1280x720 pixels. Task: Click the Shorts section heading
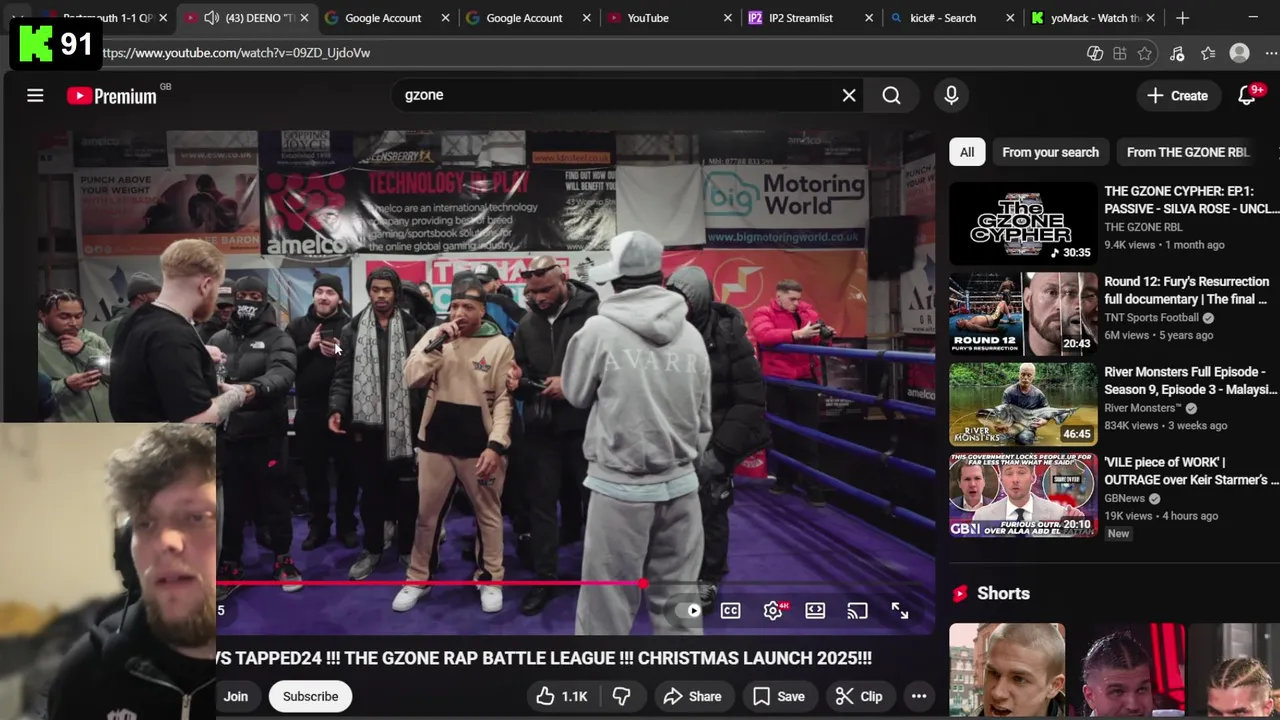(x=1003, y=593)
